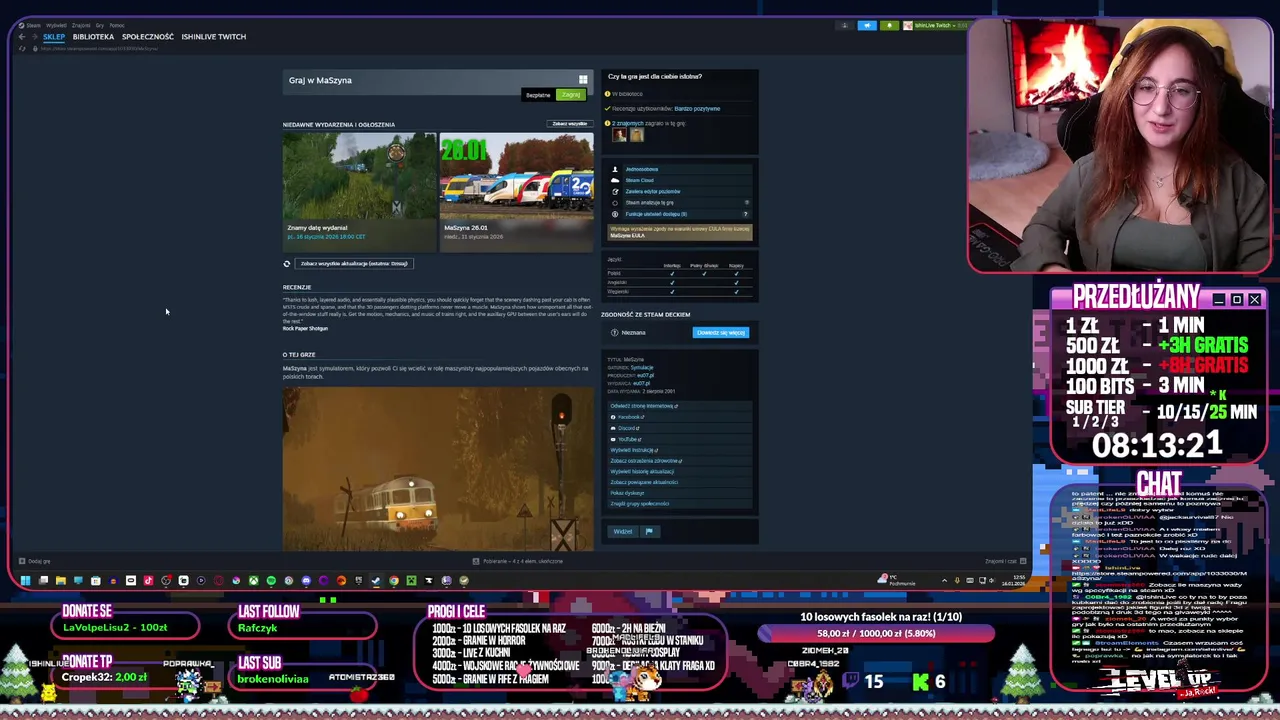Click the blue announcements button in the Steam header
The image size is (1280, 720).
866,25
